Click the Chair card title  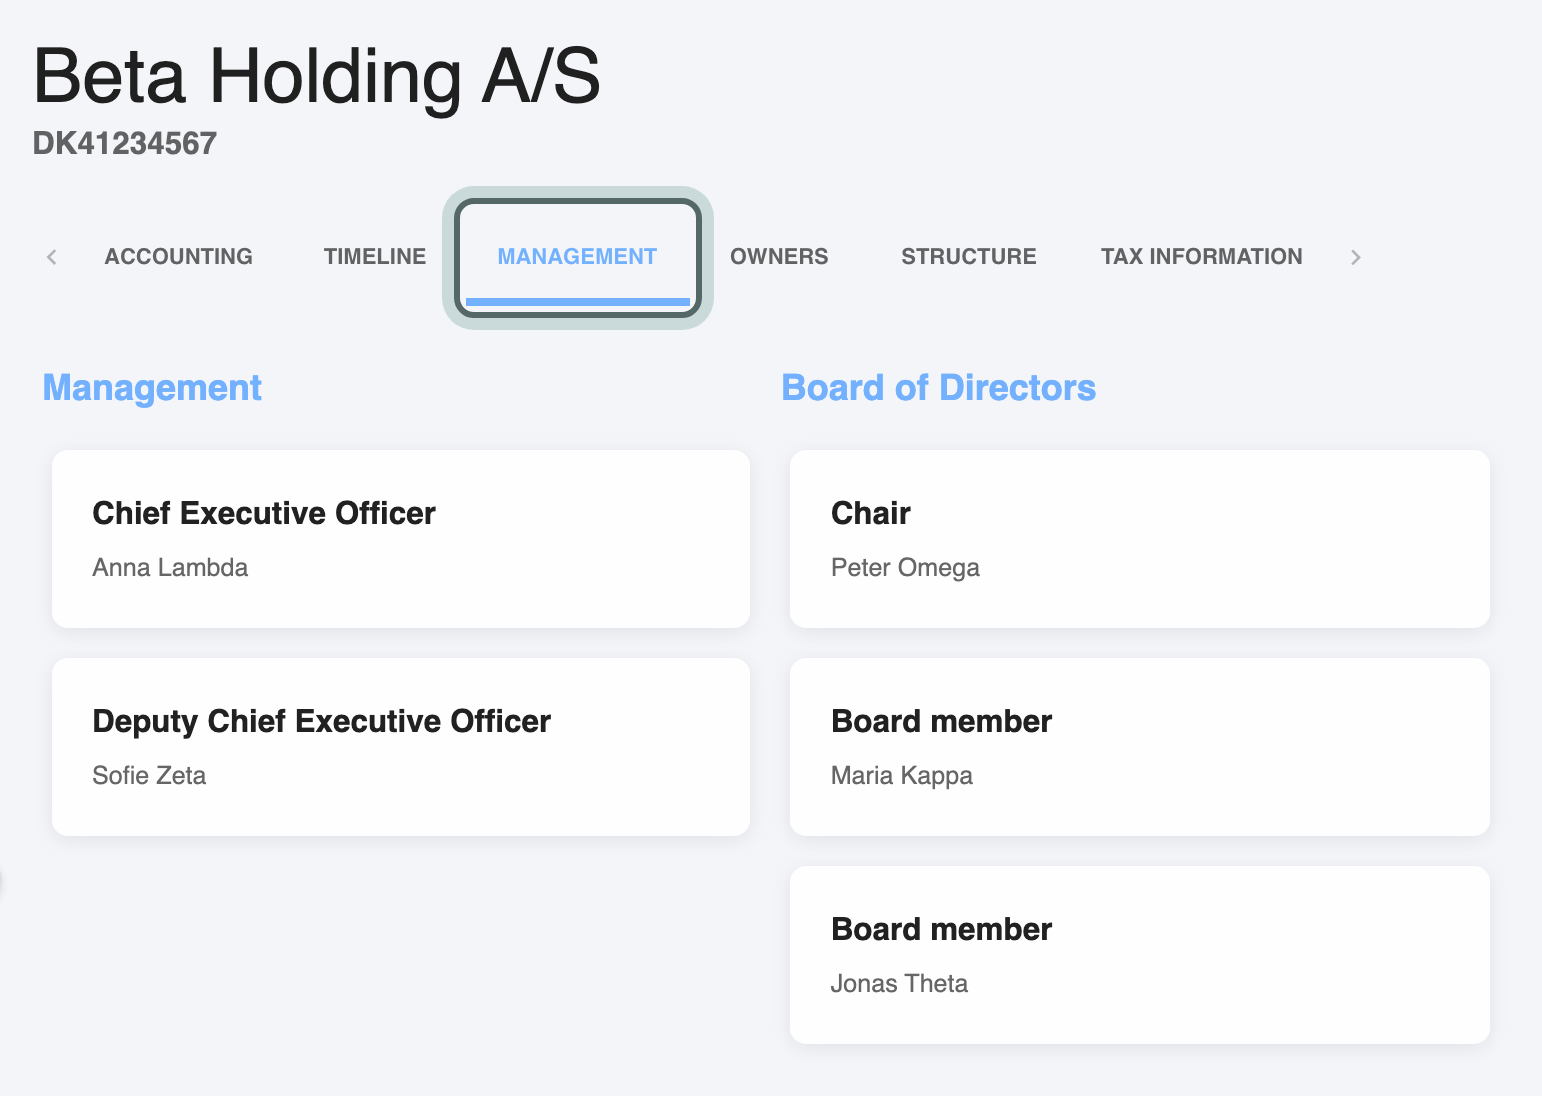tap(871, 513)
